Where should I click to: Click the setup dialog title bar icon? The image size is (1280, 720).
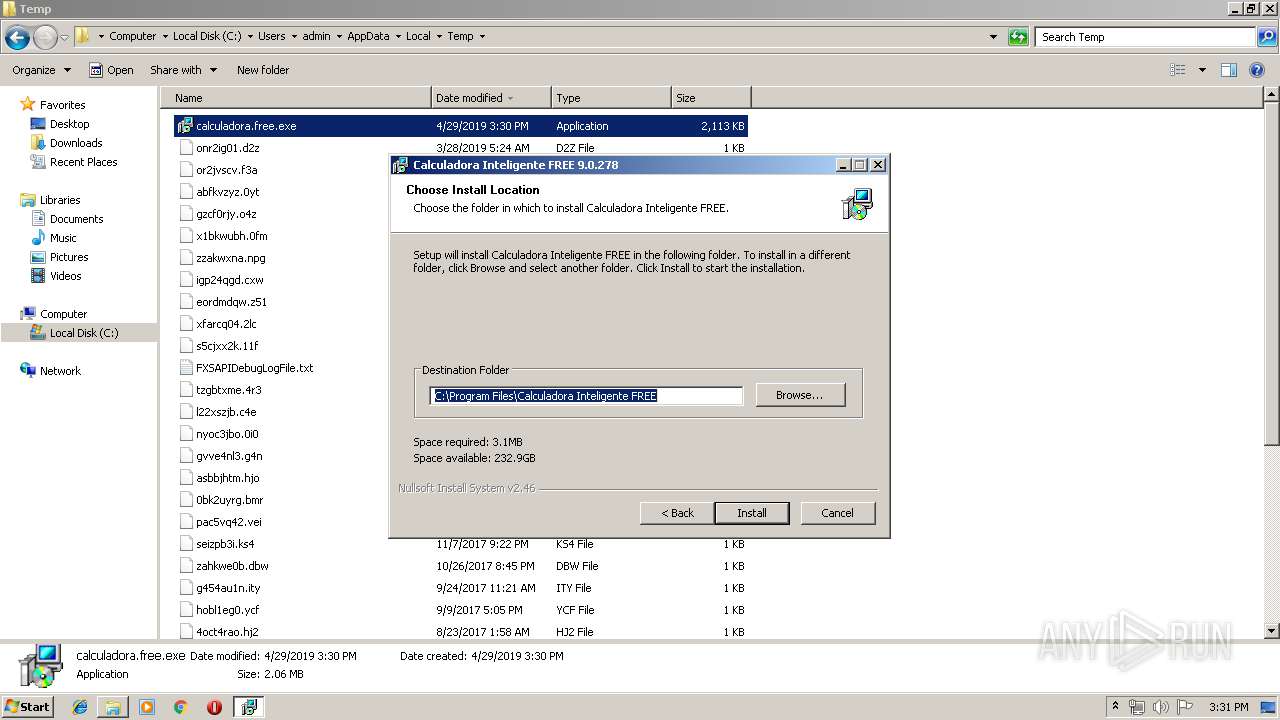coord(400,165)
